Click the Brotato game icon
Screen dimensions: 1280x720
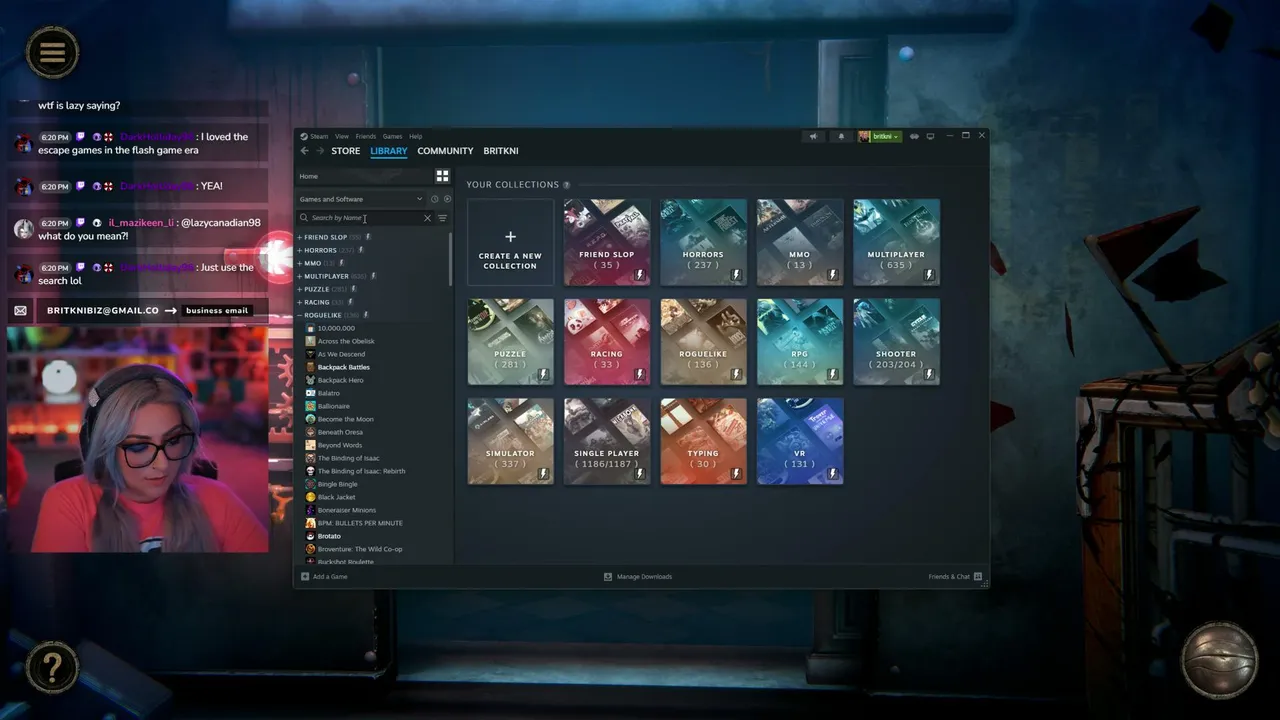point(311,536)
